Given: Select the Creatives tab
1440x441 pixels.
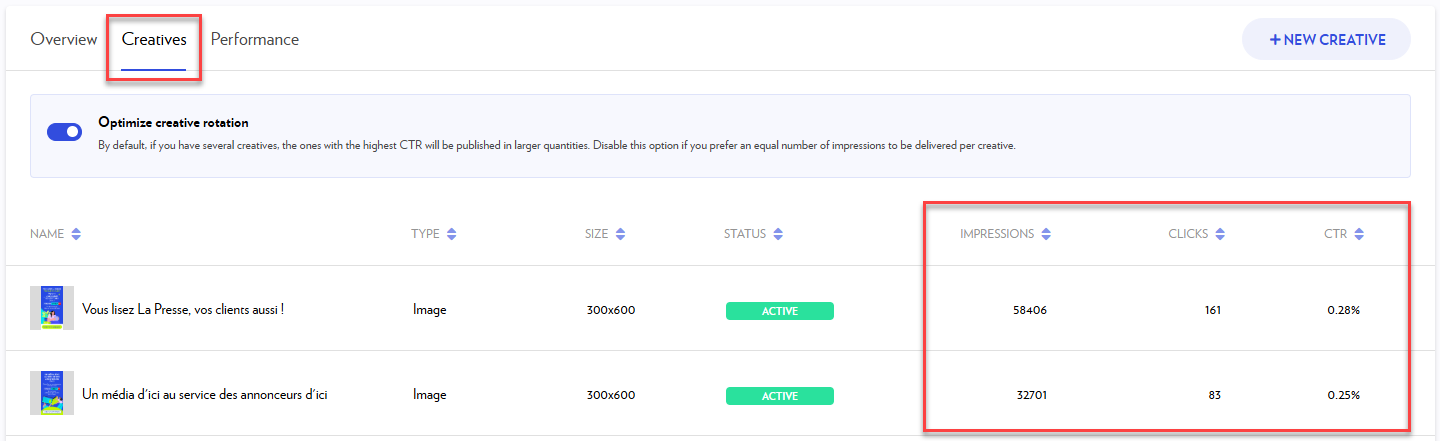Looking at the screenshot, I should (x=154, y=40).
